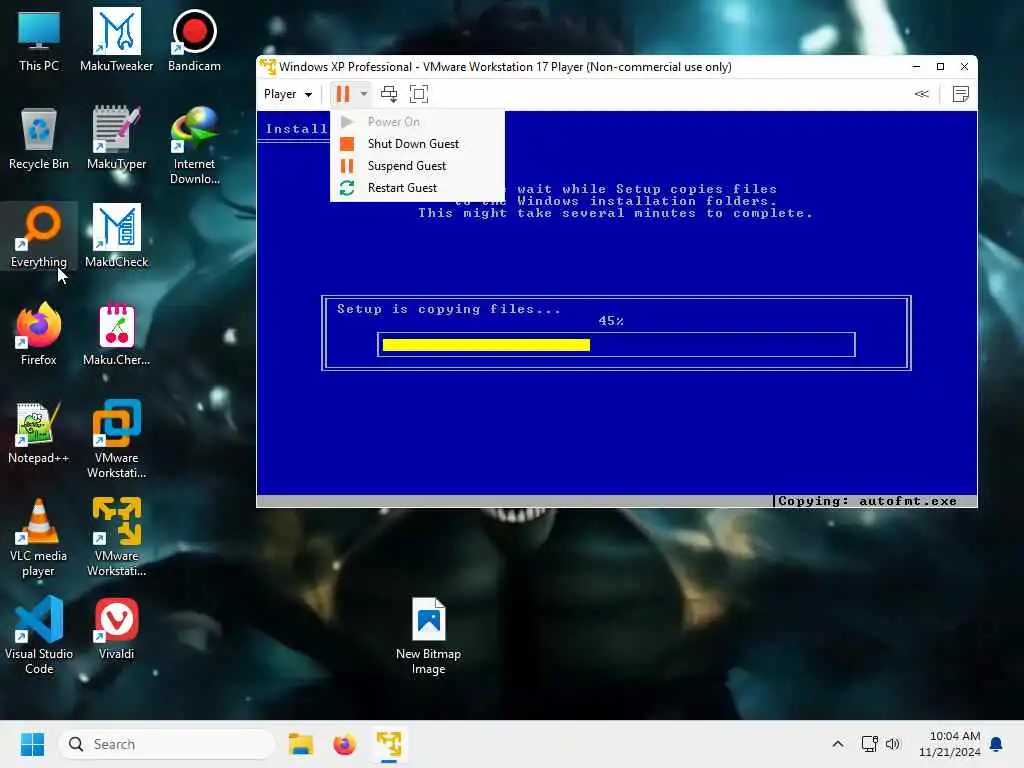Minimize the VMware Player window
Image resolution: width=1024 pixels, height=768 pixels.
click(x=916, y=67)
